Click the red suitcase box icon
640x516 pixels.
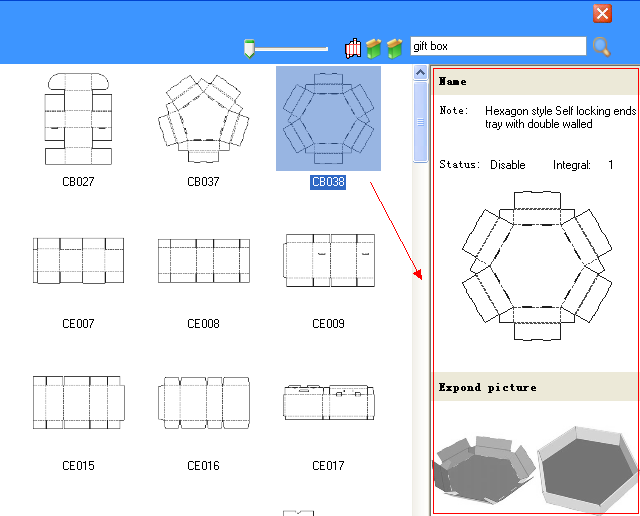point(353,49)
